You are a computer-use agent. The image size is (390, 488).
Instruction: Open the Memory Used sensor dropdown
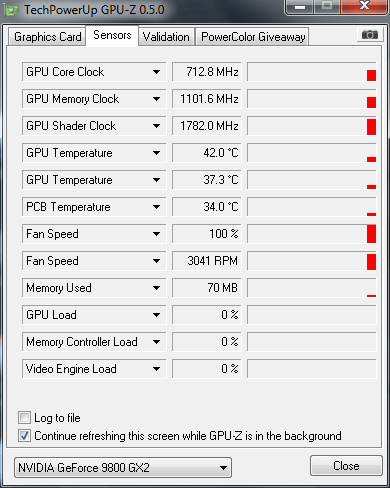(156, 288)
